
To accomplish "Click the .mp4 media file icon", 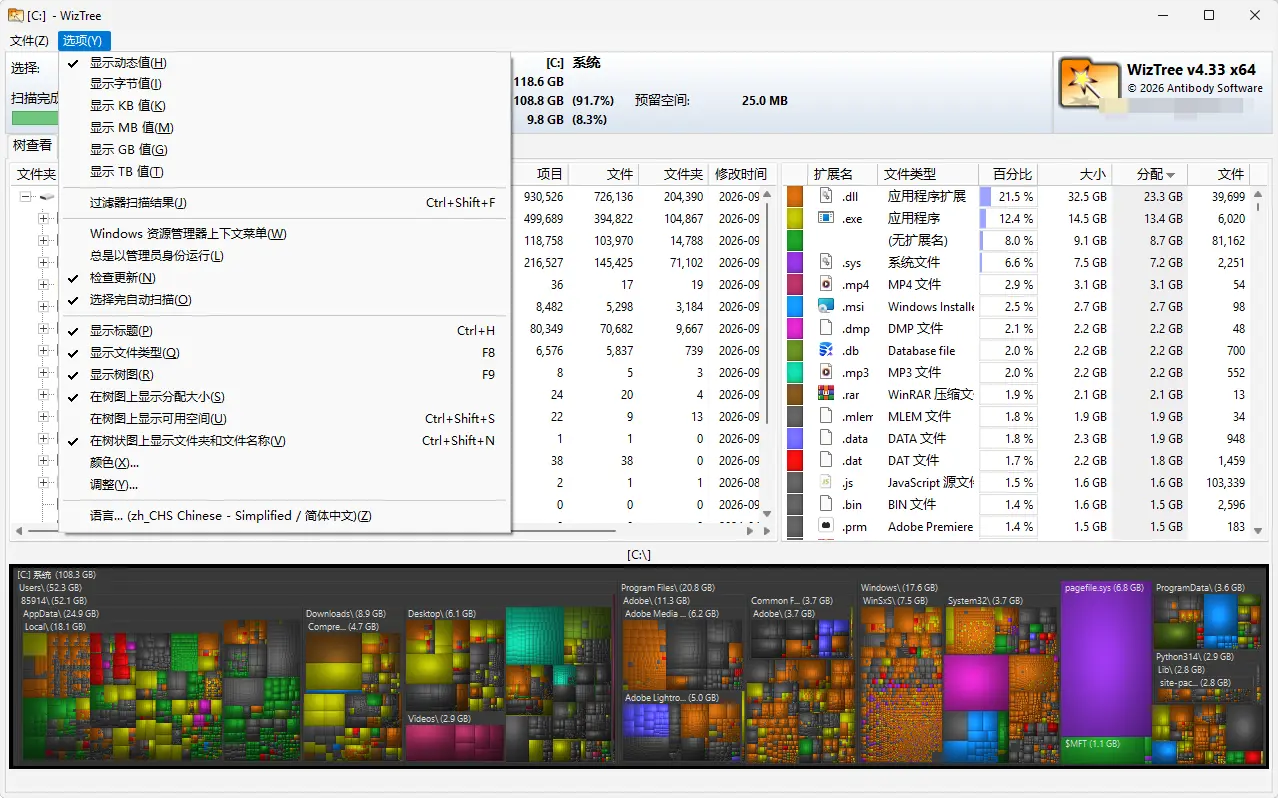I will (826, 284).
